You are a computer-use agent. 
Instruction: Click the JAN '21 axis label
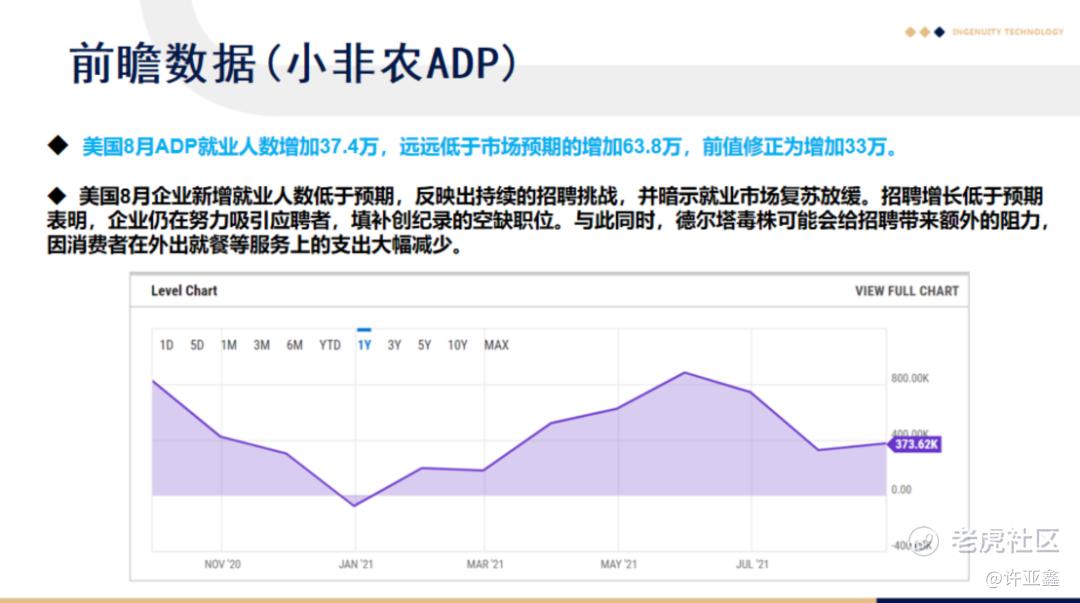355,564
